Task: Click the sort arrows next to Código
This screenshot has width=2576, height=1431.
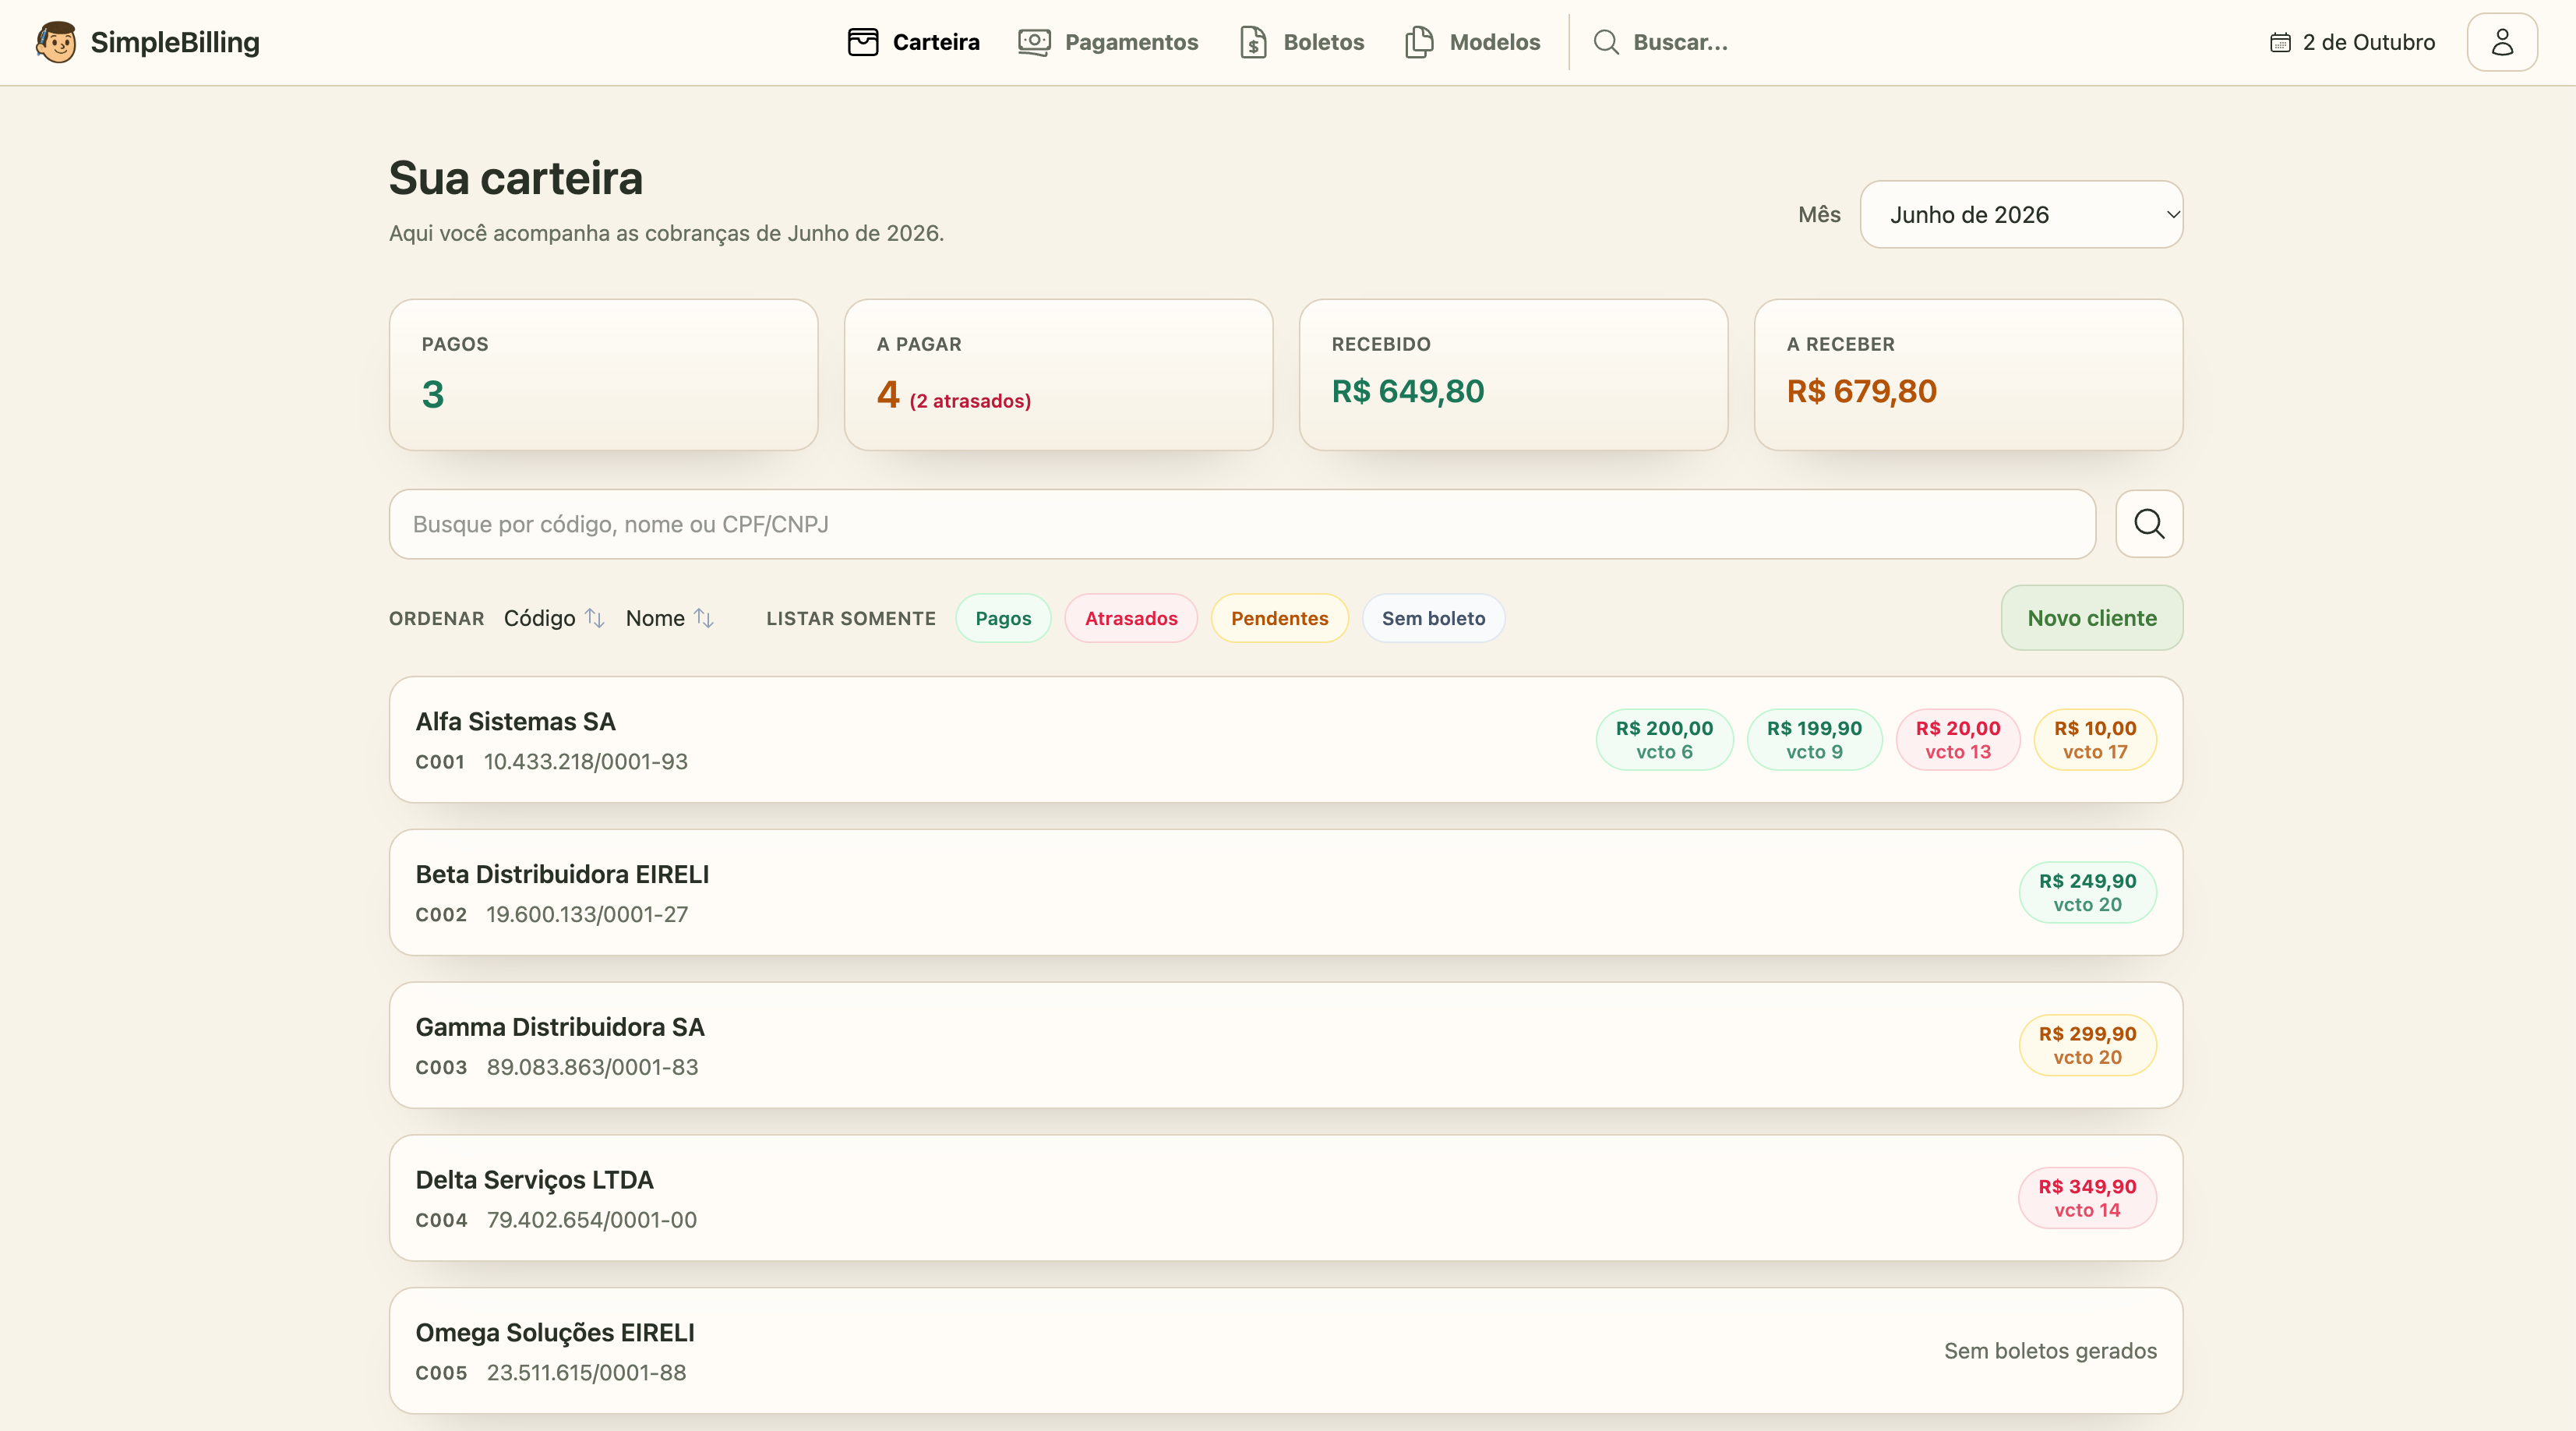Action: tap(595, 618)
